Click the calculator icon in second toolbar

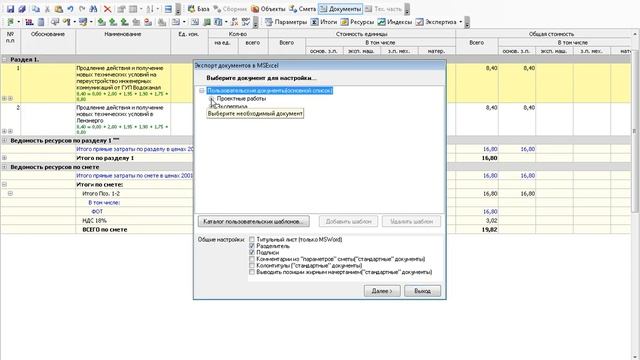click(41, 22)
